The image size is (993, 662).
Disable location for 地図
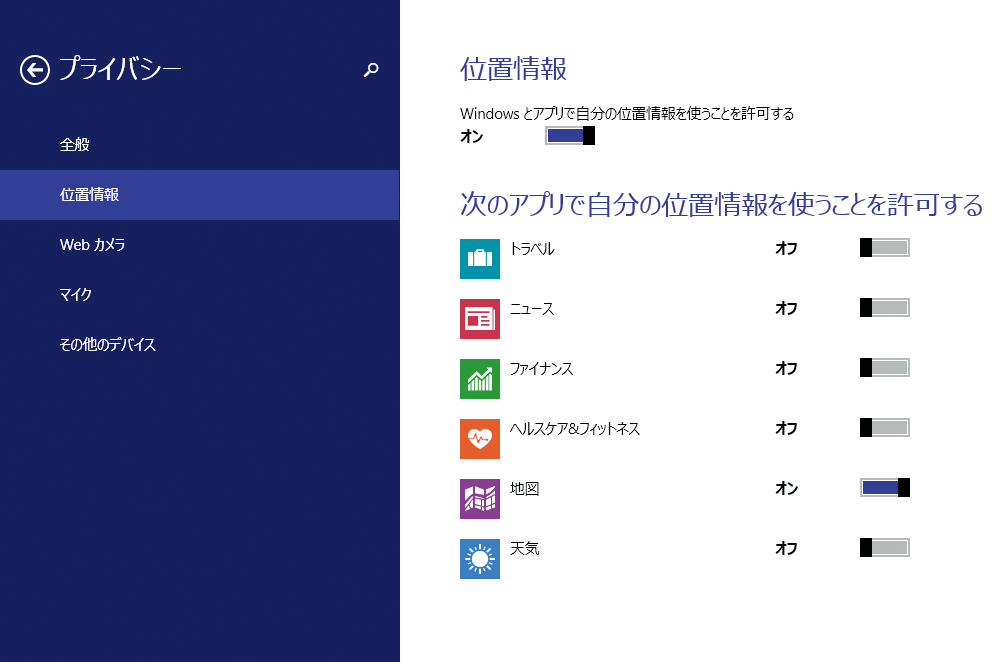(x=885, y=488)
